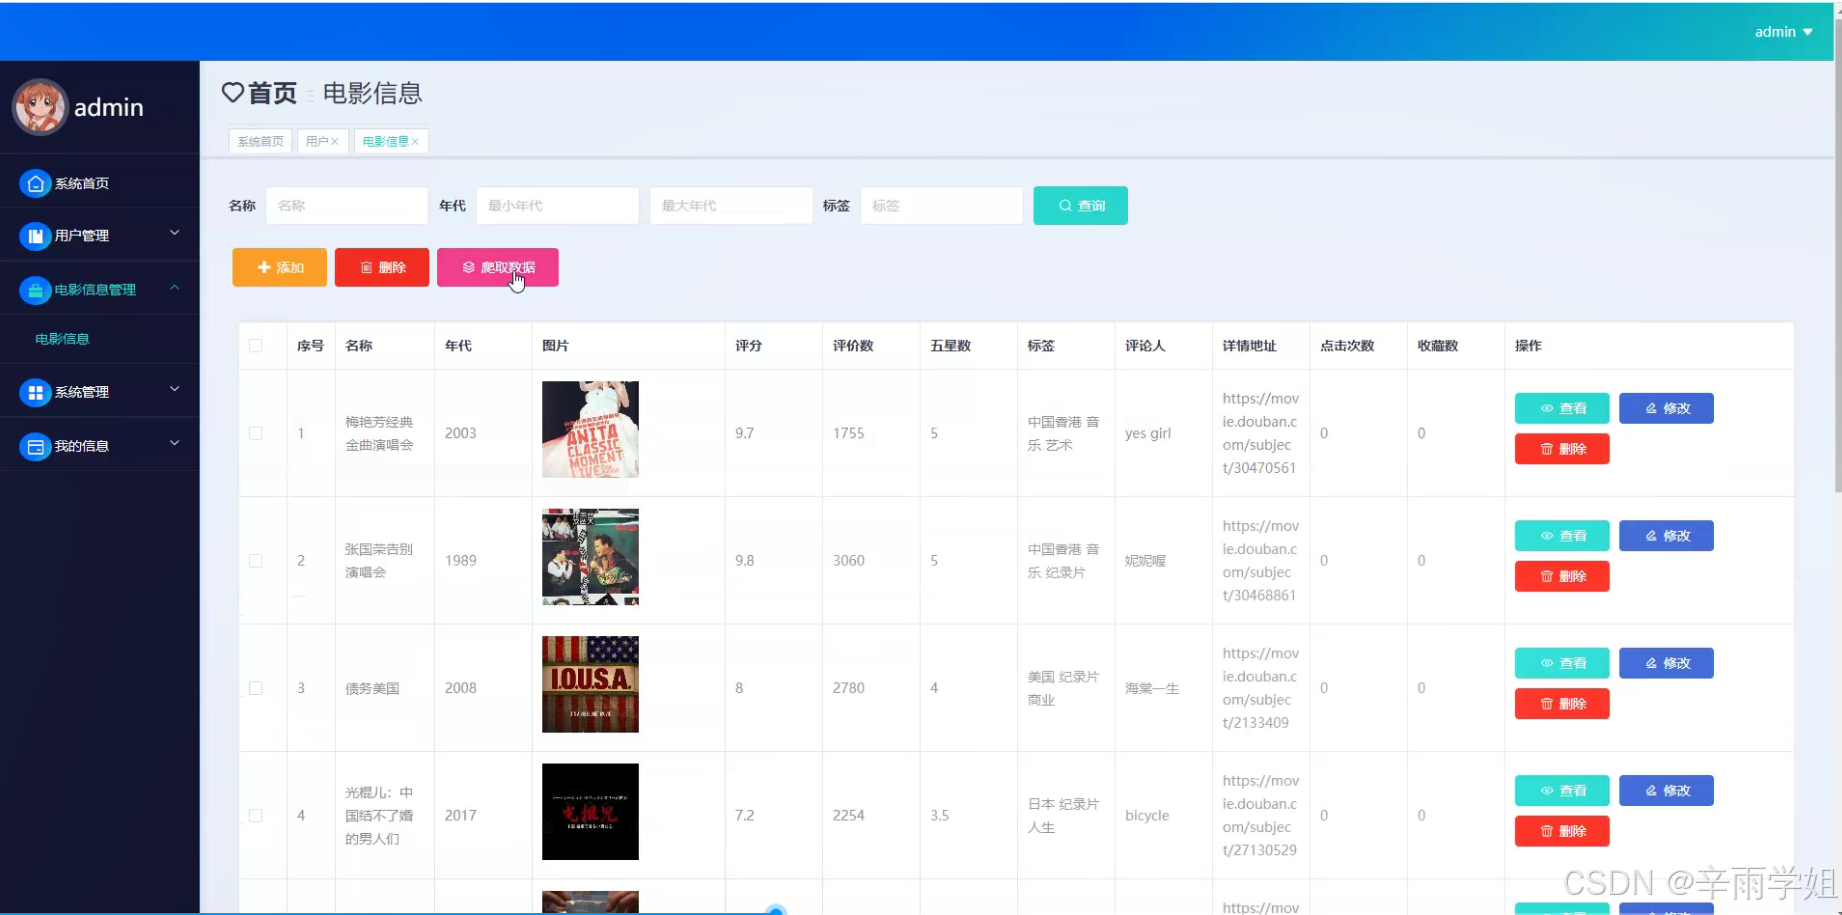Screen dimensions: 1842x915
Task: Click the heart icon next to 首页
Action: point(232,93)
